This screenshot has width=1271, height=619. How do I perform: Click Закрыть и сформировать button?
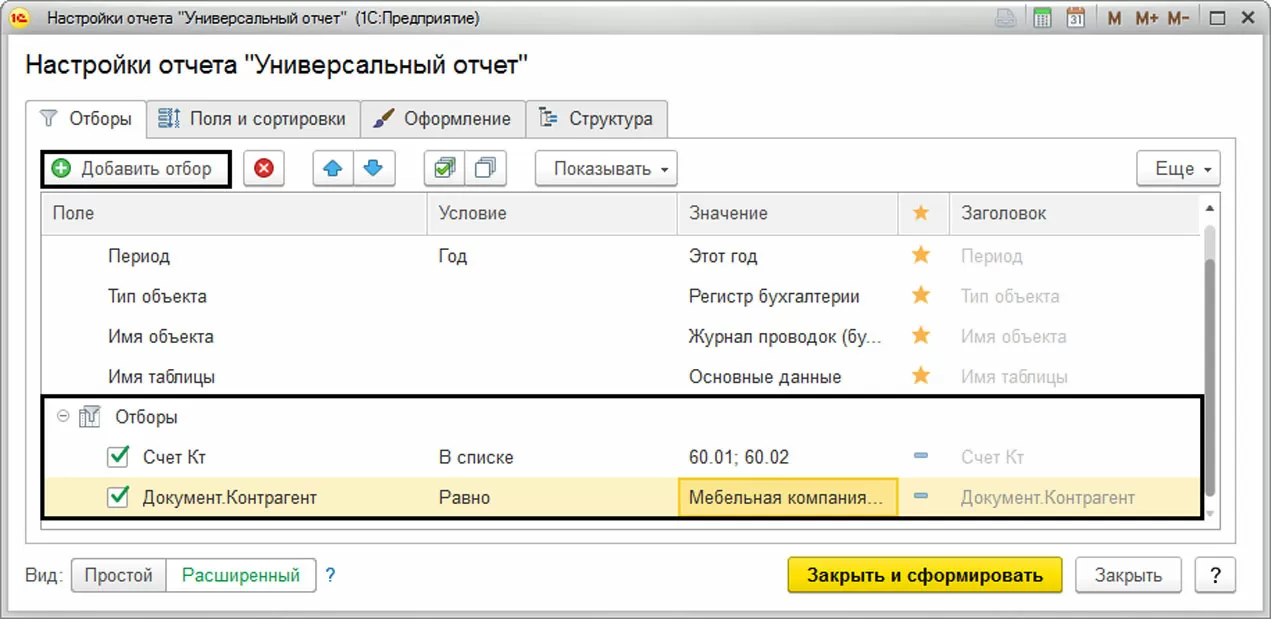pos(925,575)
